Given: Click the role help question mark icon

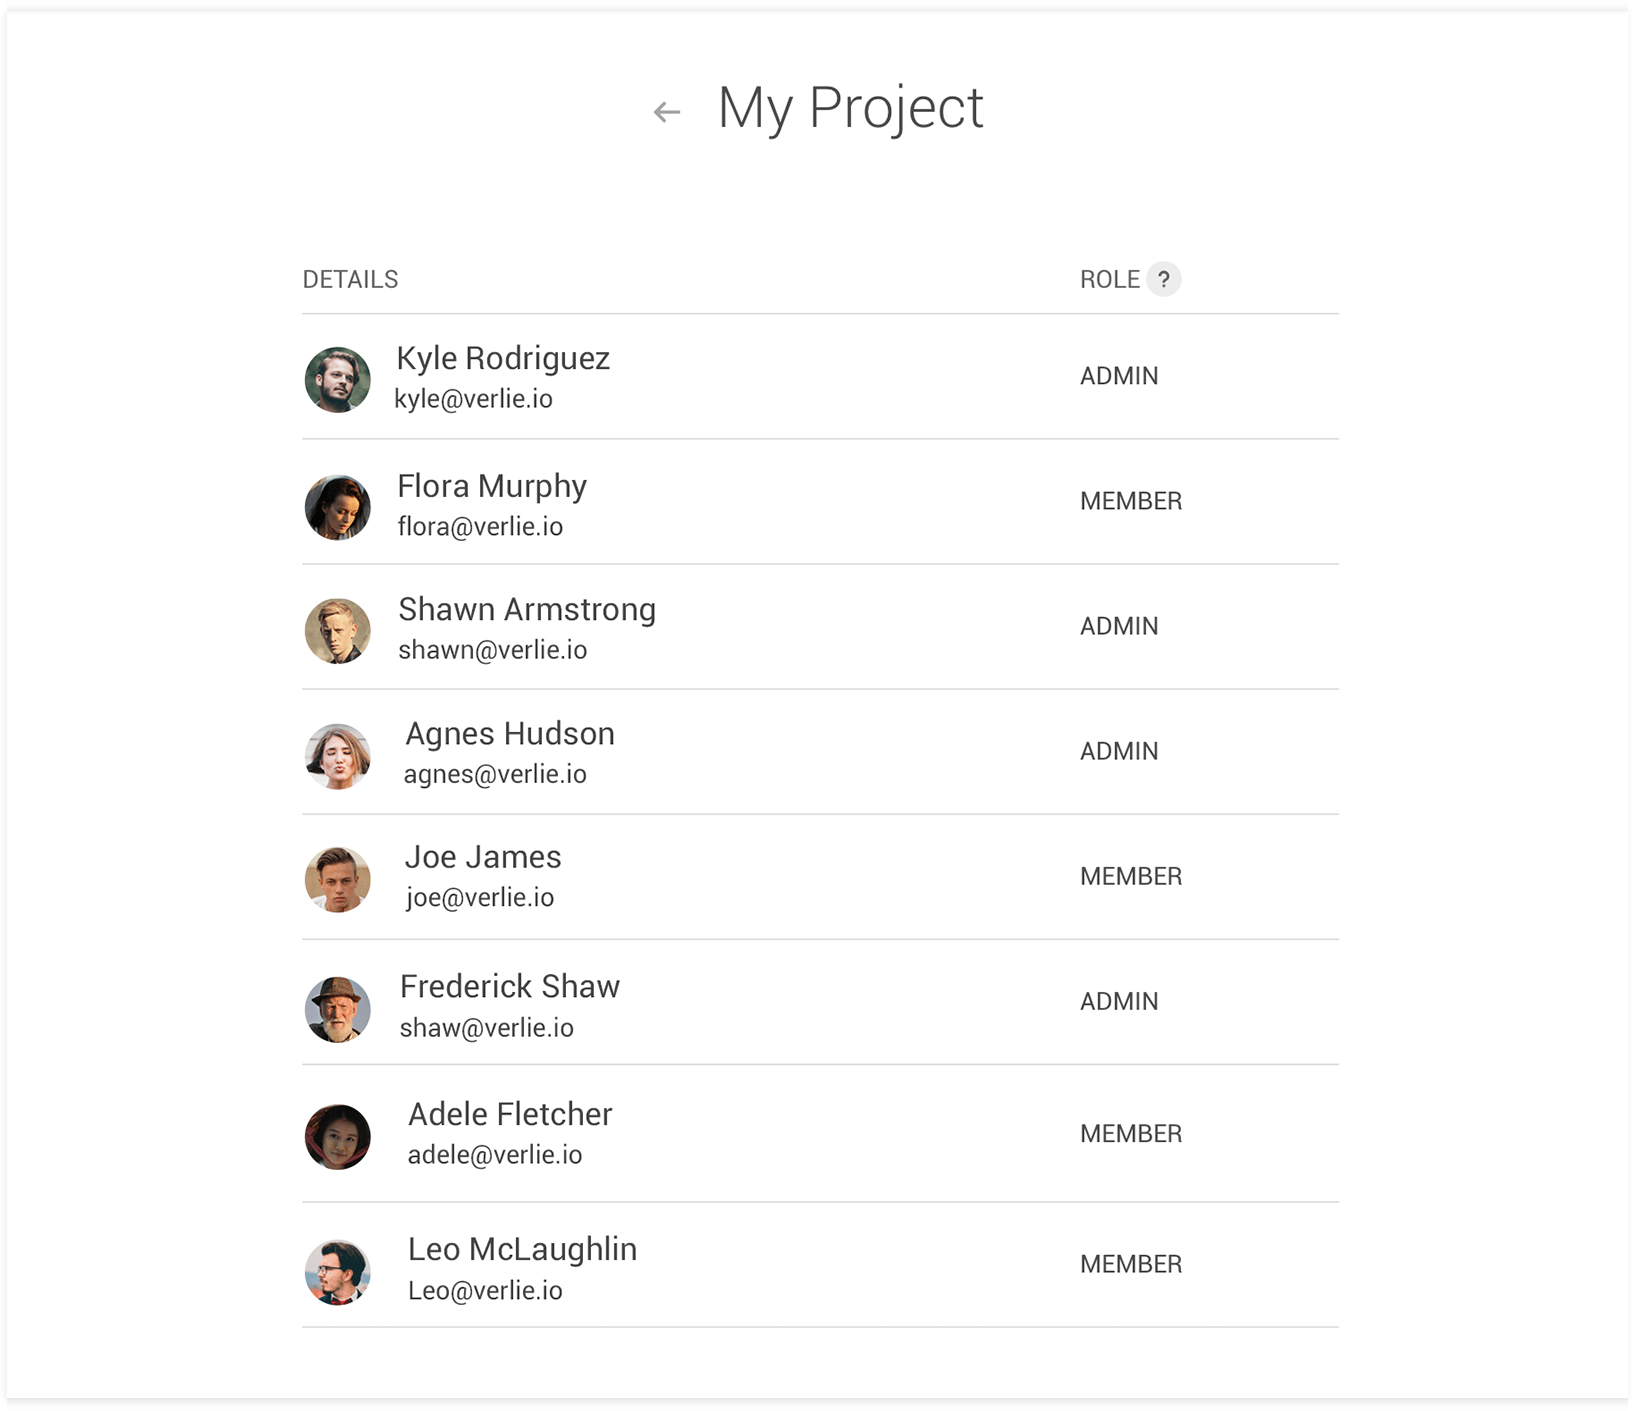Looking at the screenshot, I should [x=1163, y=280].
